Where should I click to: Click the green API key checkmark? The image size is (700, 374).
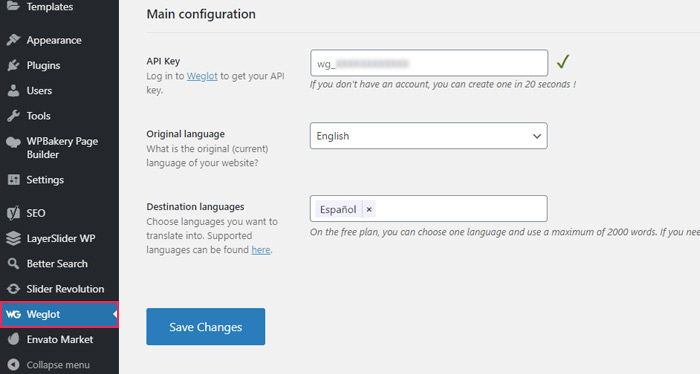coord(563,62)
